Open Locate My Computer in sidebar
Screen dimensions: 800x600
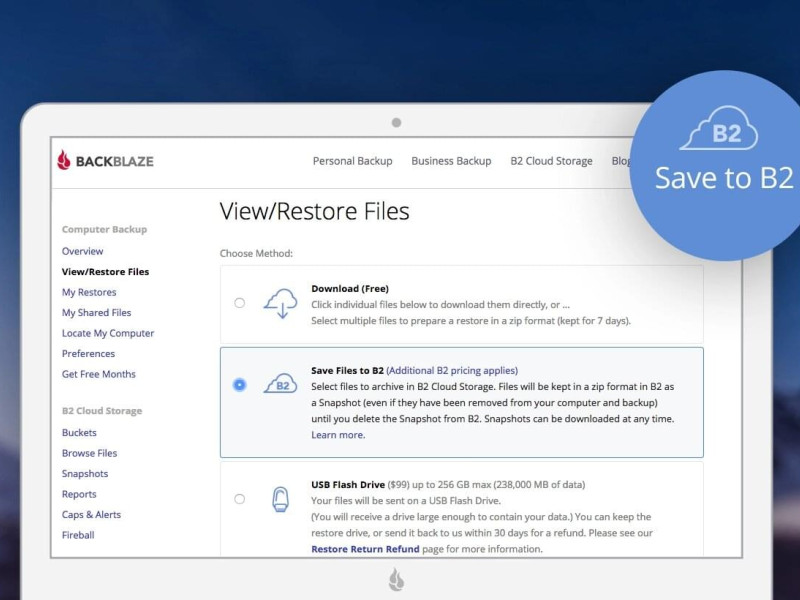coord(108,333)
